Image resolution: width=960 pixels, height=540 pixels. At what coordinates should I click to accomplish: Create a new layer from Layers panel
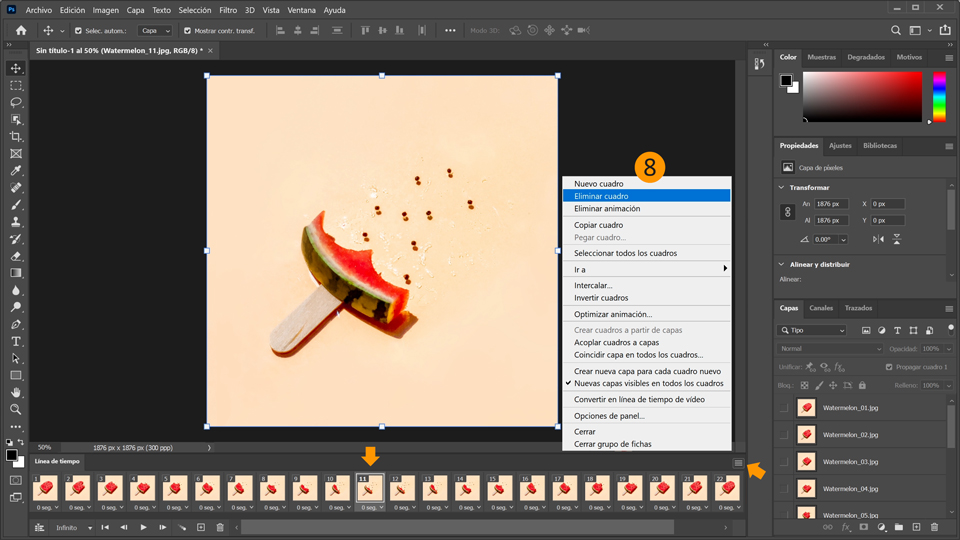click(x=916, y=527)
